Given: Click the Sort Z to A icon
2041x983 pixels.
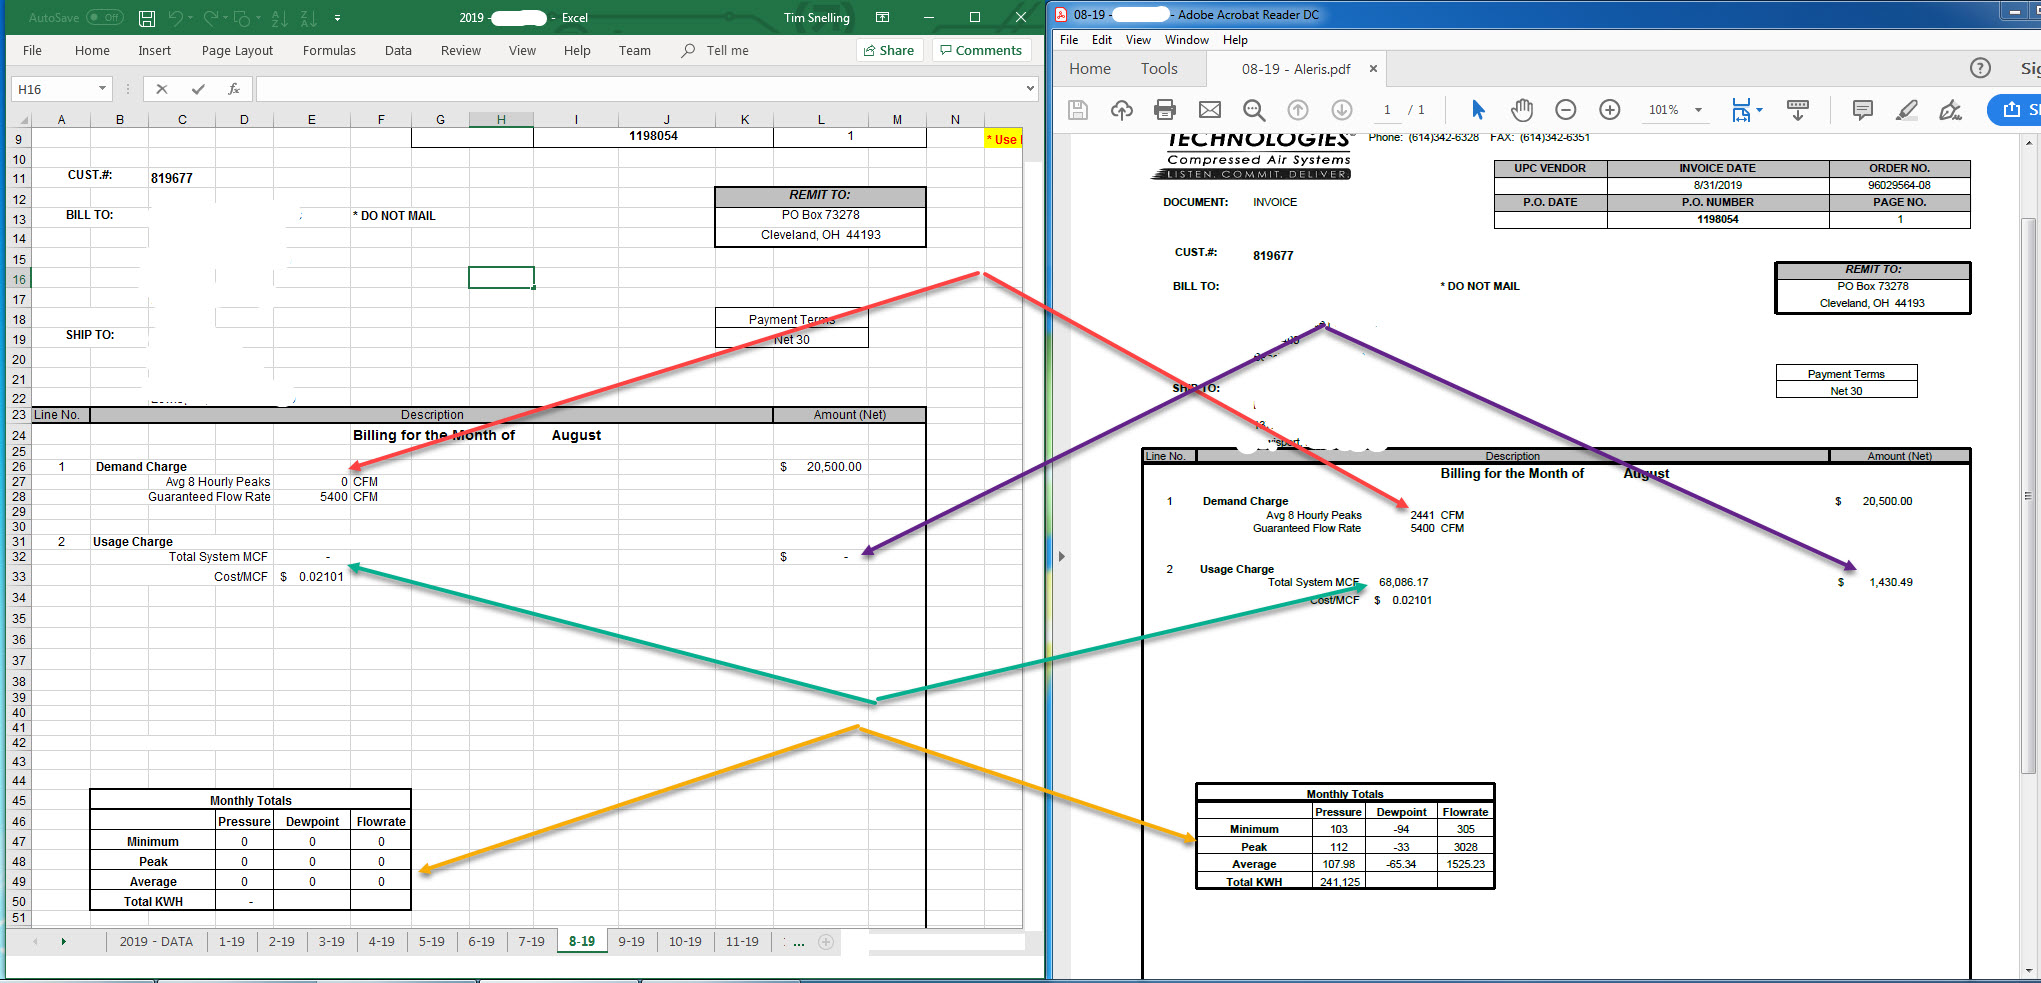Looking at the screenshot, I should point(309,18).
